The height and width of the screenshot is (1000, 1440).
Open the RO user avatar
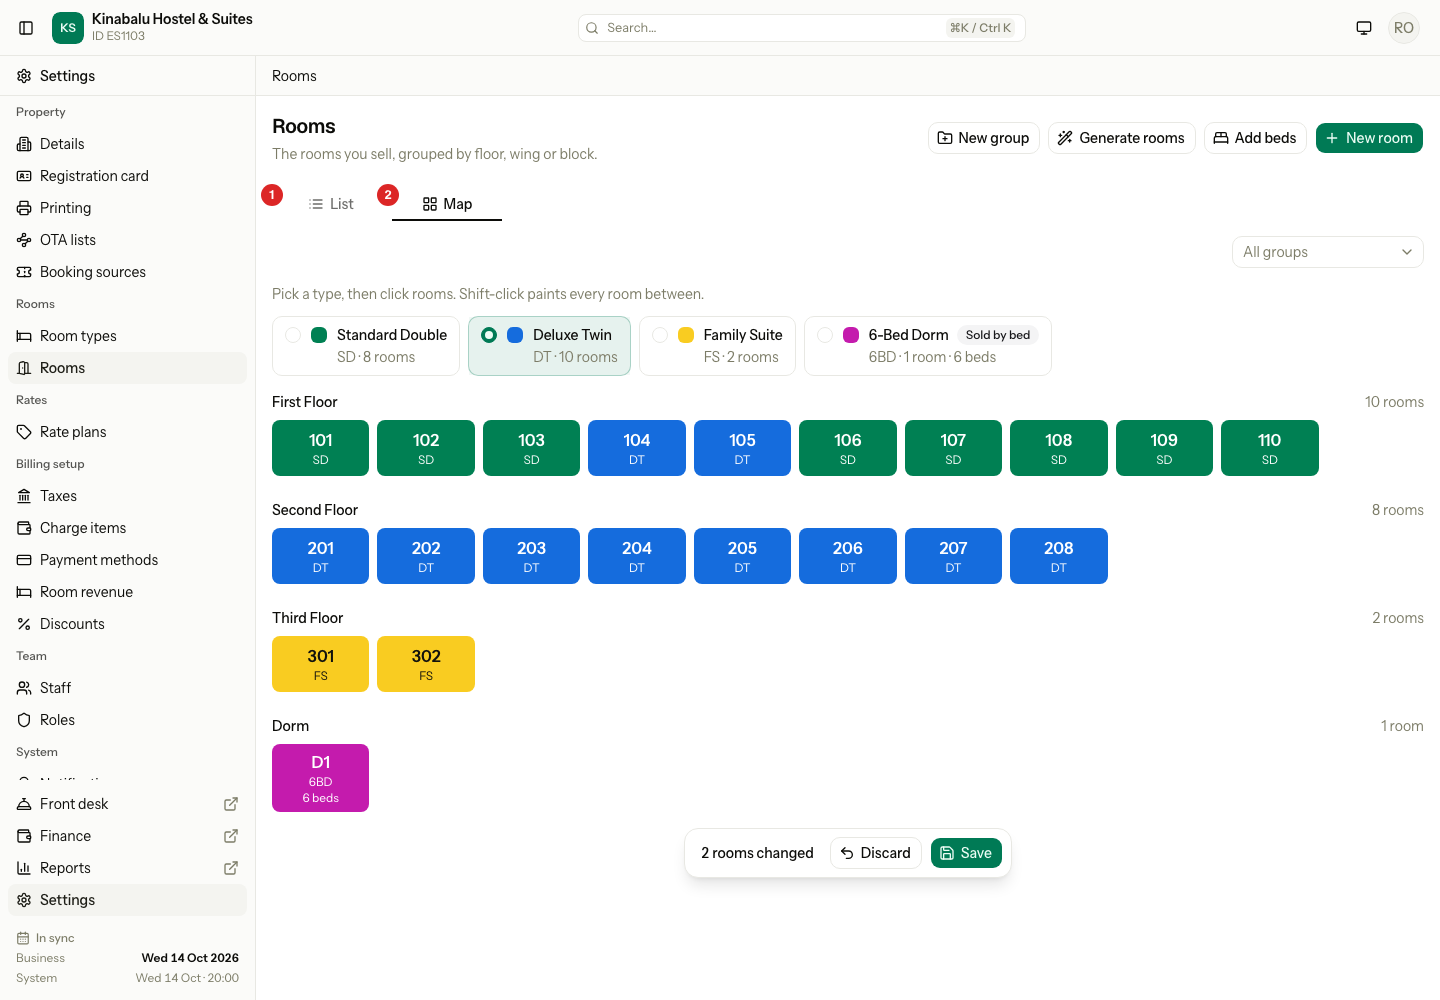pos(1404,28)
